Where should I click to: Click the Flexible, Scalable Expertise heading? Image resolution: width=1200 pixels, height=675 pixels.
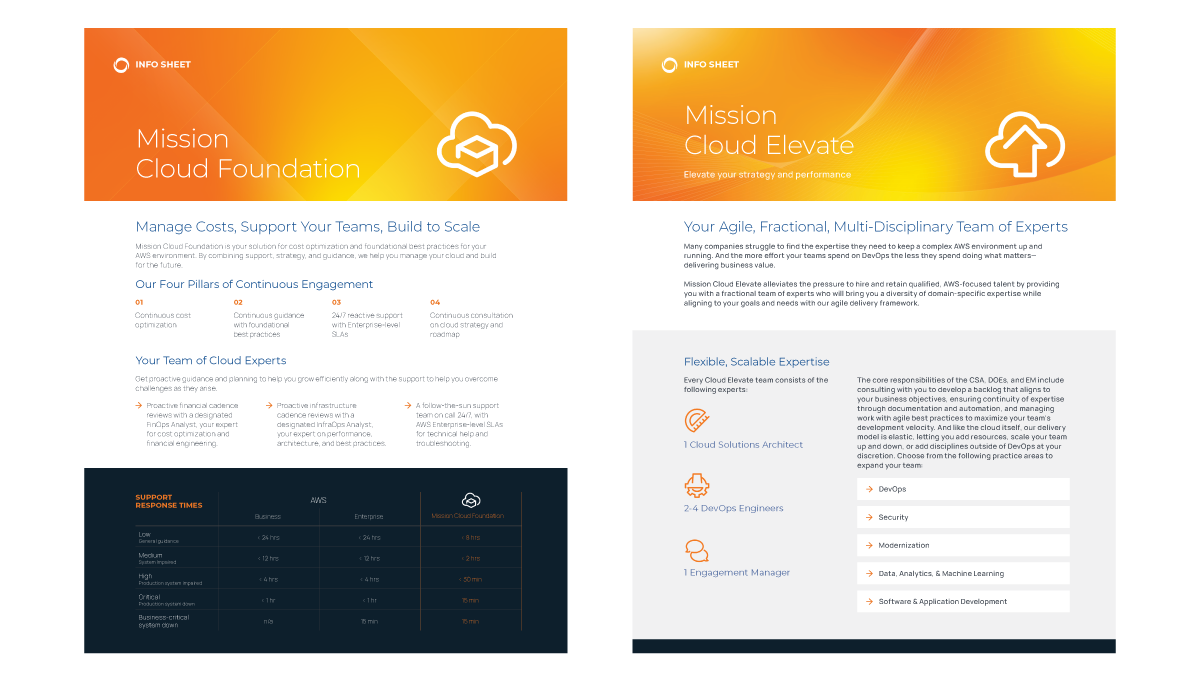click(756, 362)
